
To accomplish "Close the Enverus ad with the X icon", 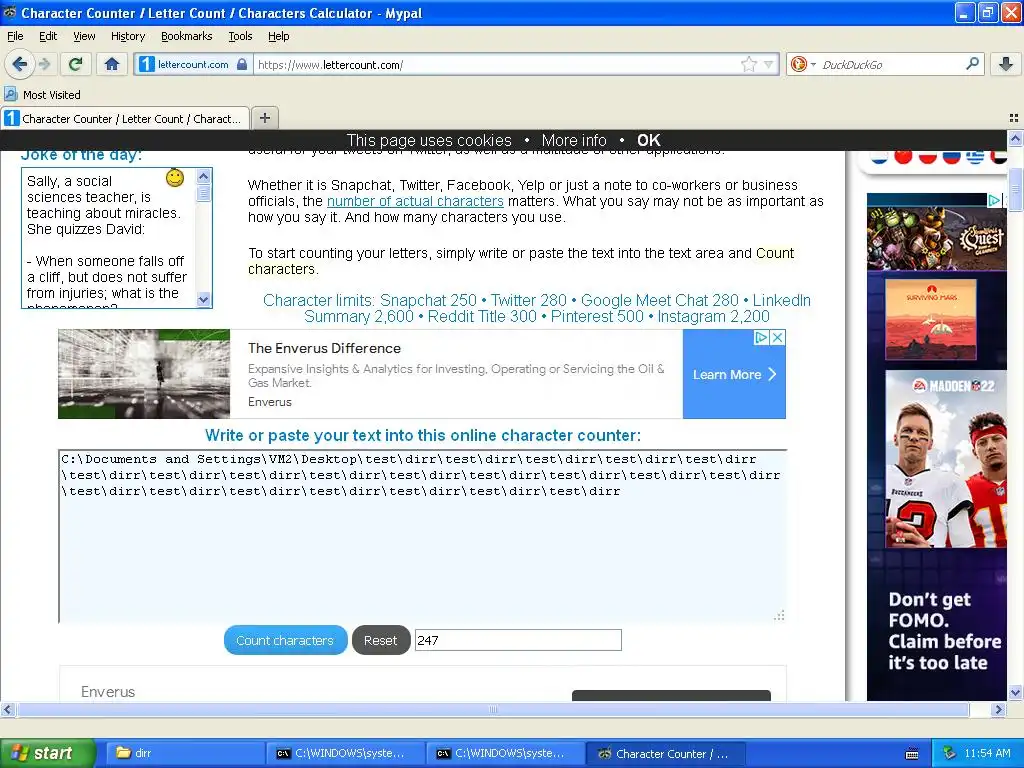I will (x=777, y=338).
